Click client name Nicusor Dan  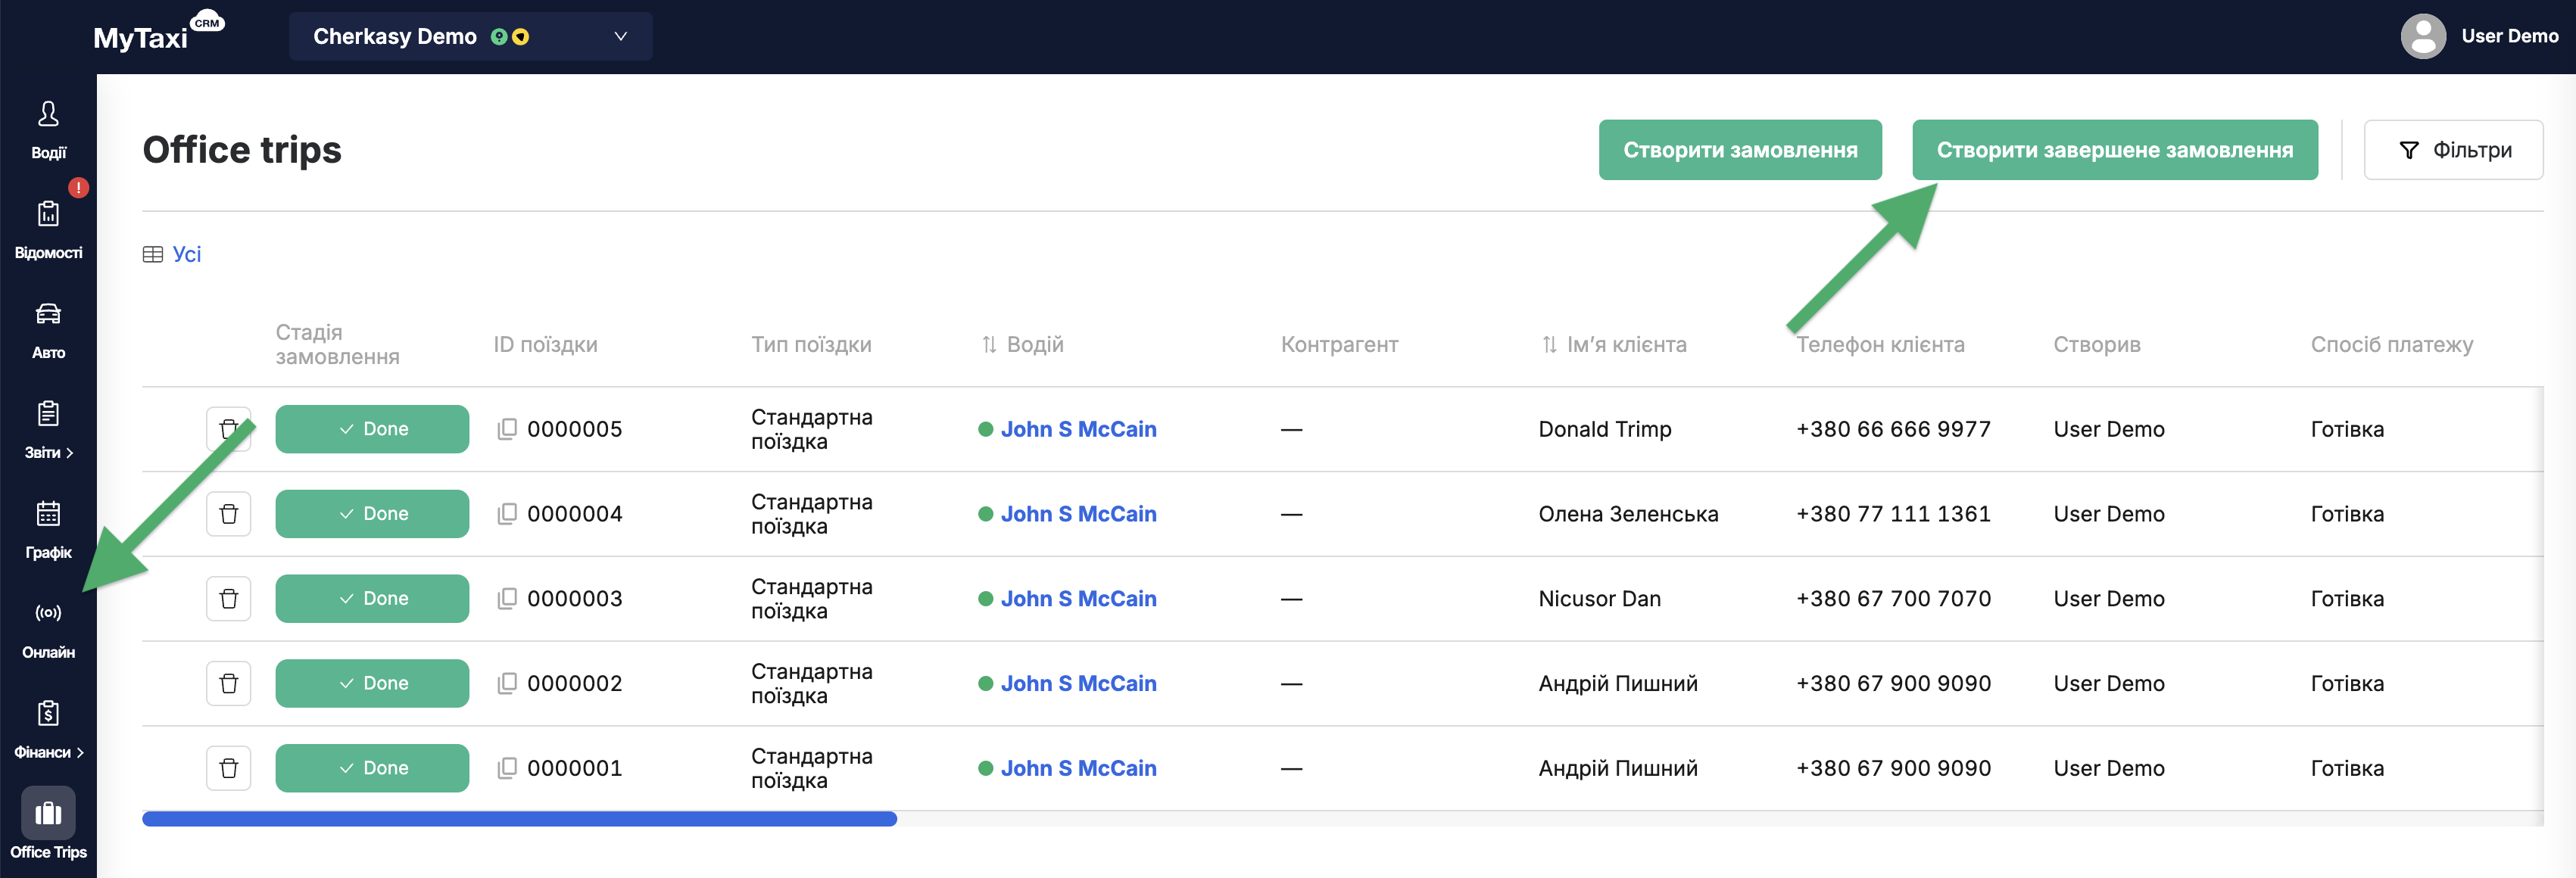coord(1599,599)
